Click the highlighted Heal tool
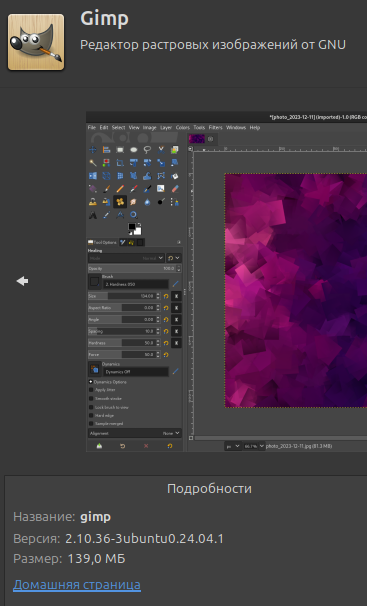This screenshot has width=367, height=606. tap(120, 202)
